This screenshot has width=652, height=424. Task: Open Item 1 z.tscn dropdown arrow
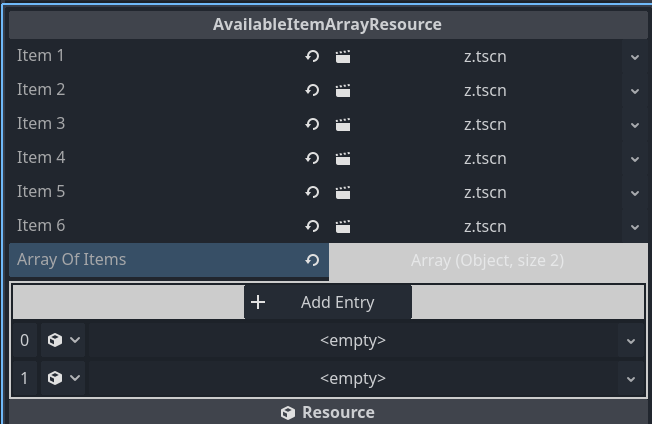point(635,57)
